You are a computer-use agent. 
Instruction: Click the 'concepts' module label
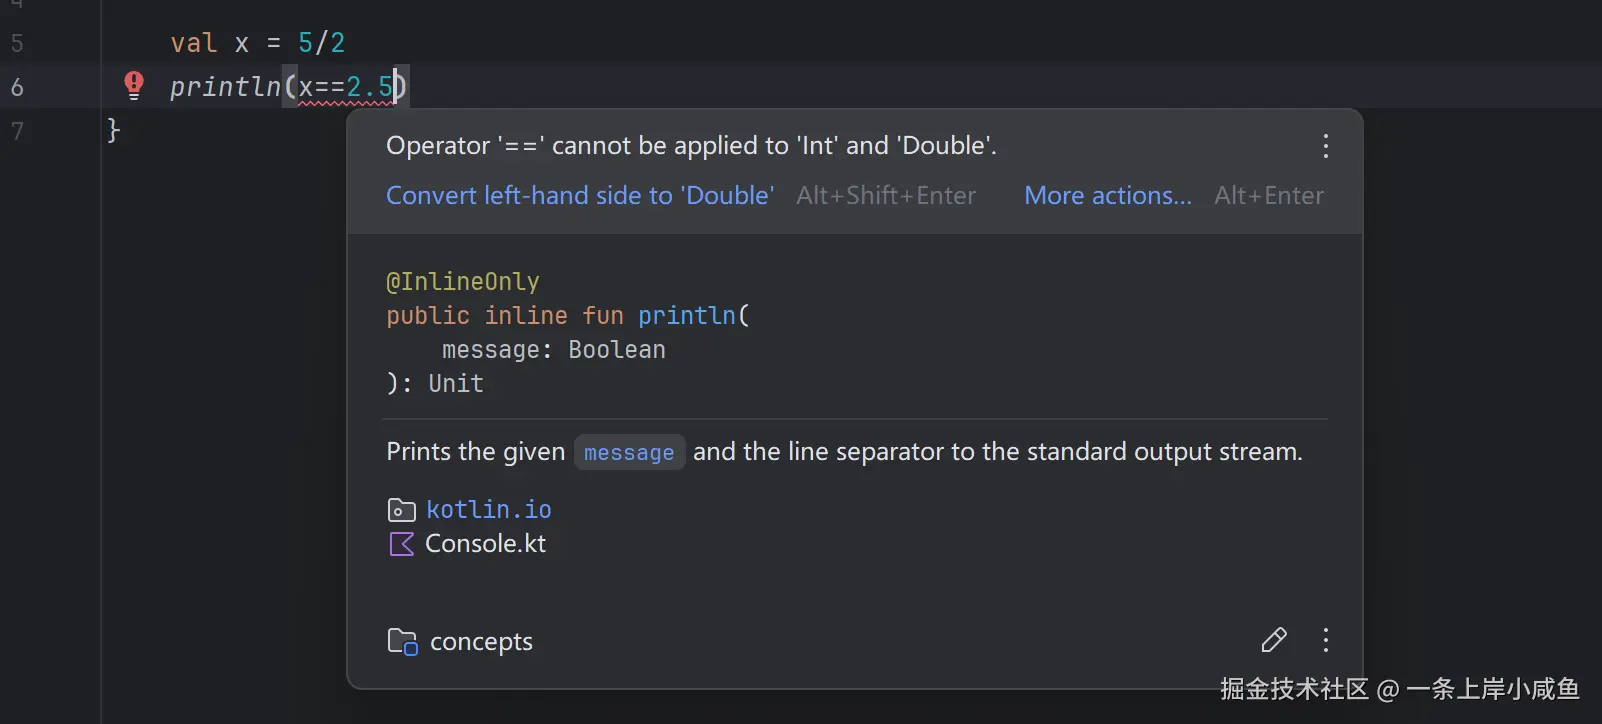tap(481, 641)
